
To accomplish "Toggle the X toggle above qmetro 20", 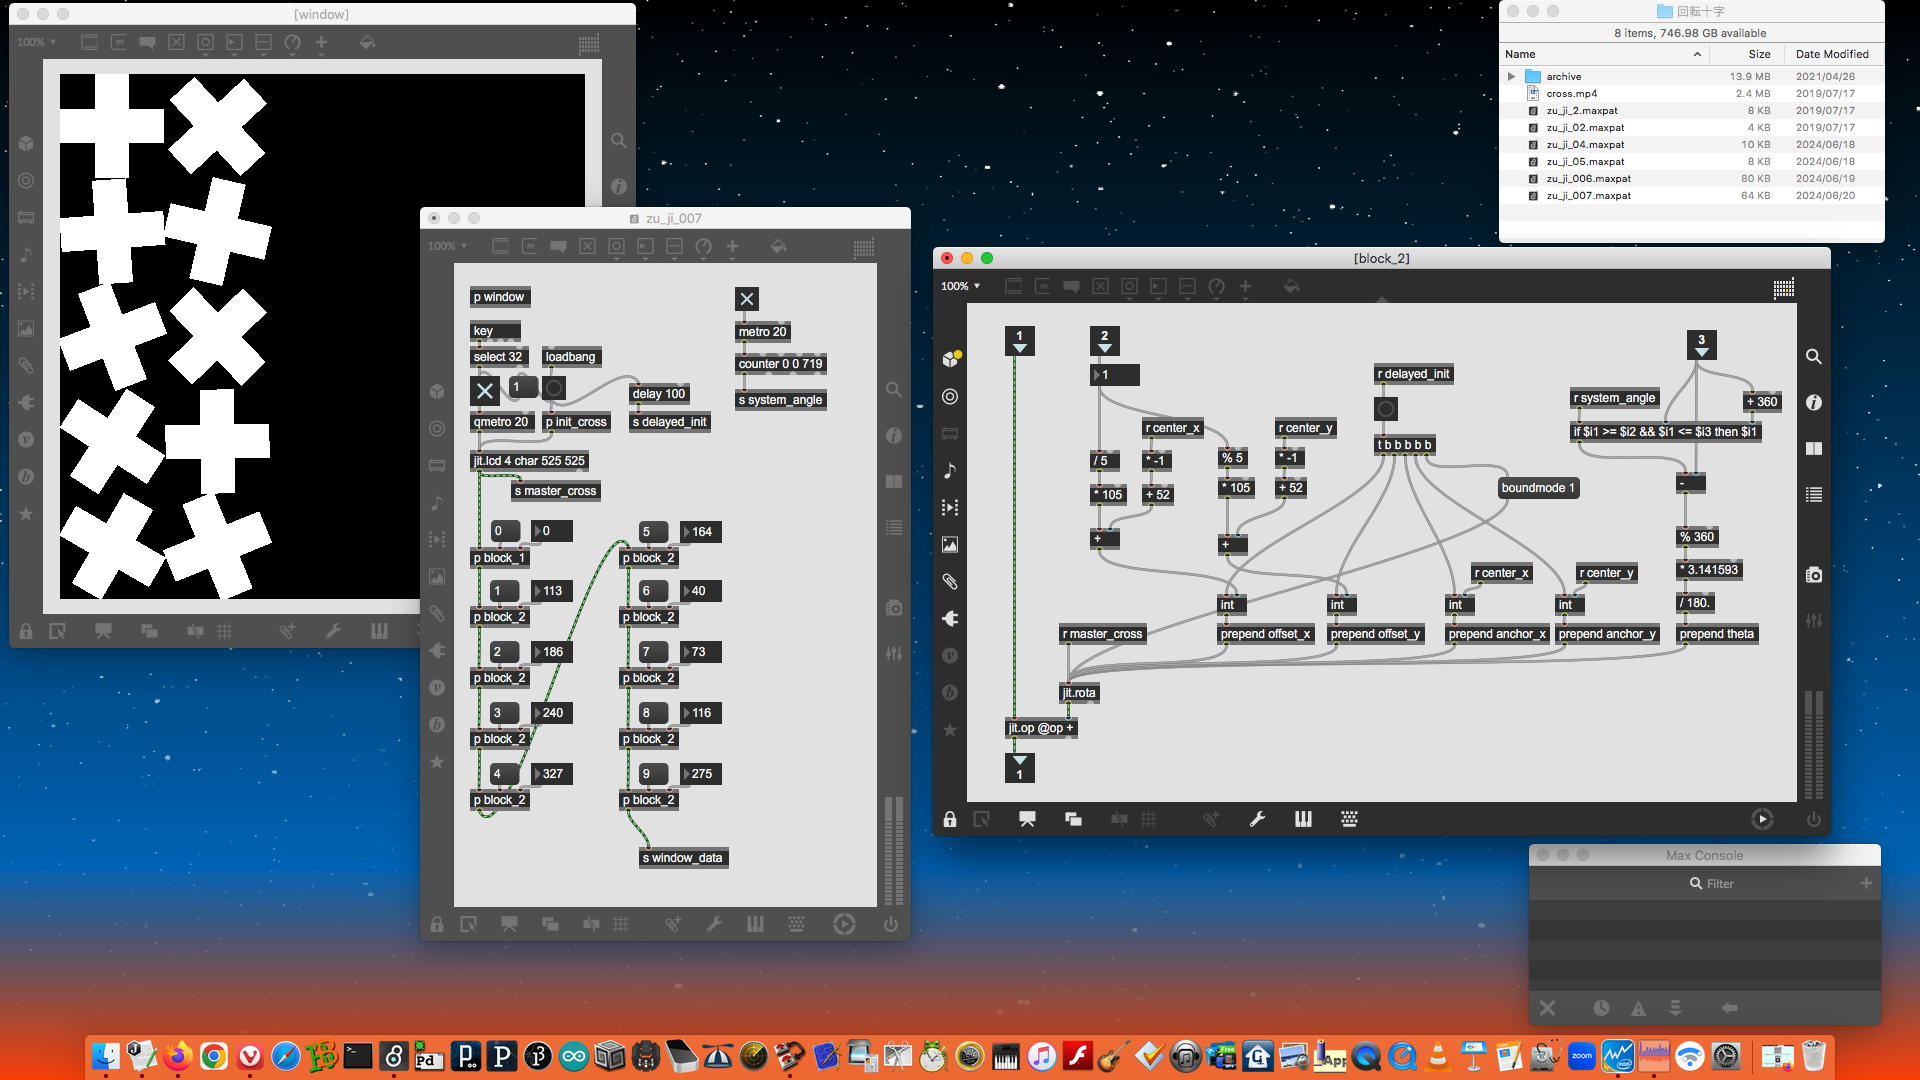I will [x=485, y=391].
